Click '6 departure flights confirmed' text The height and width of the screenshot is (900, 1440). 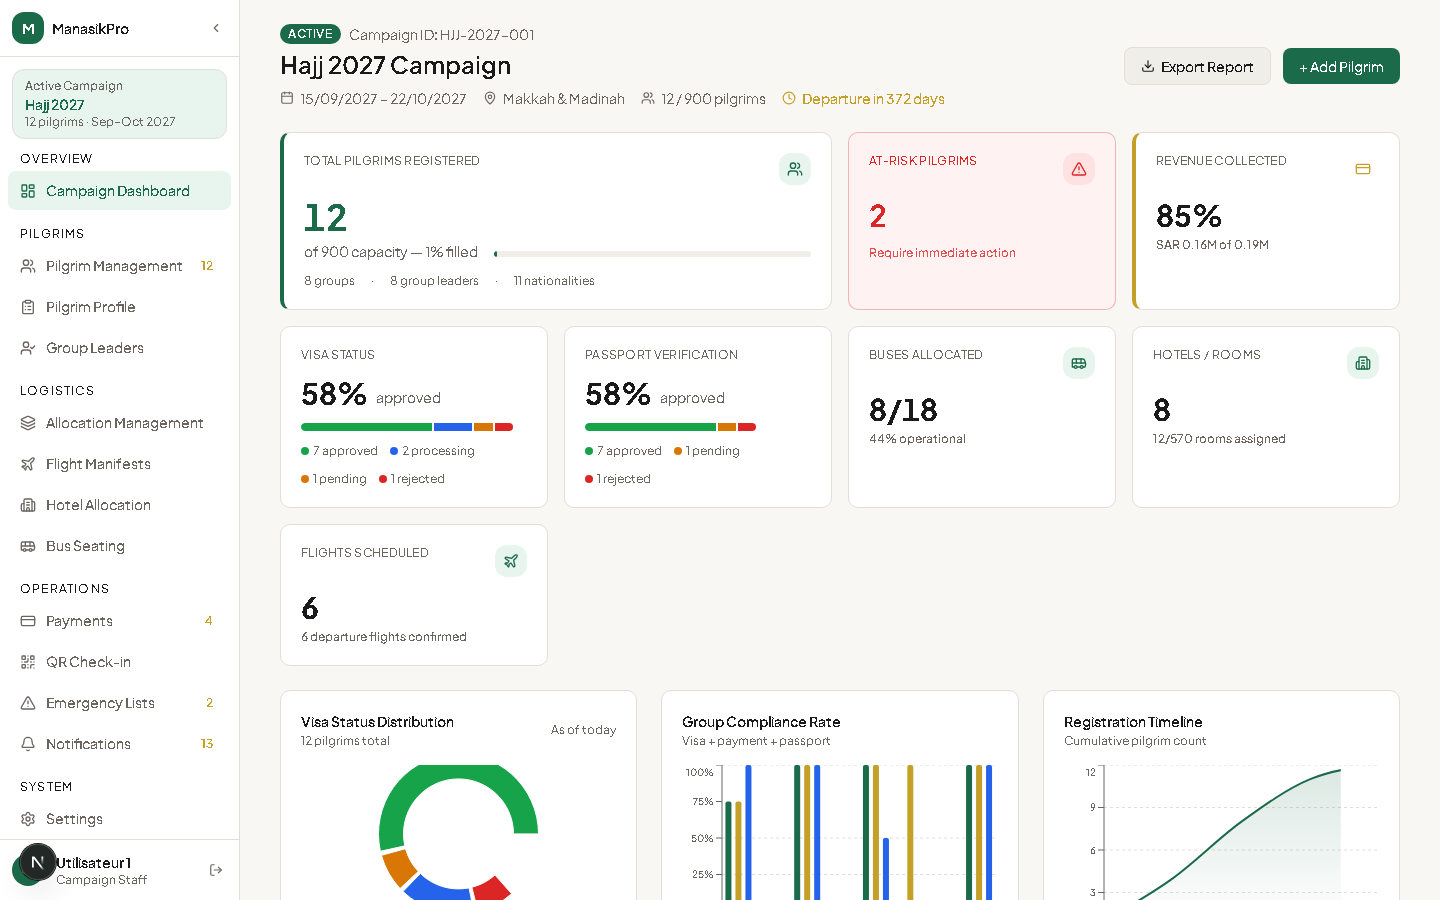384,637
